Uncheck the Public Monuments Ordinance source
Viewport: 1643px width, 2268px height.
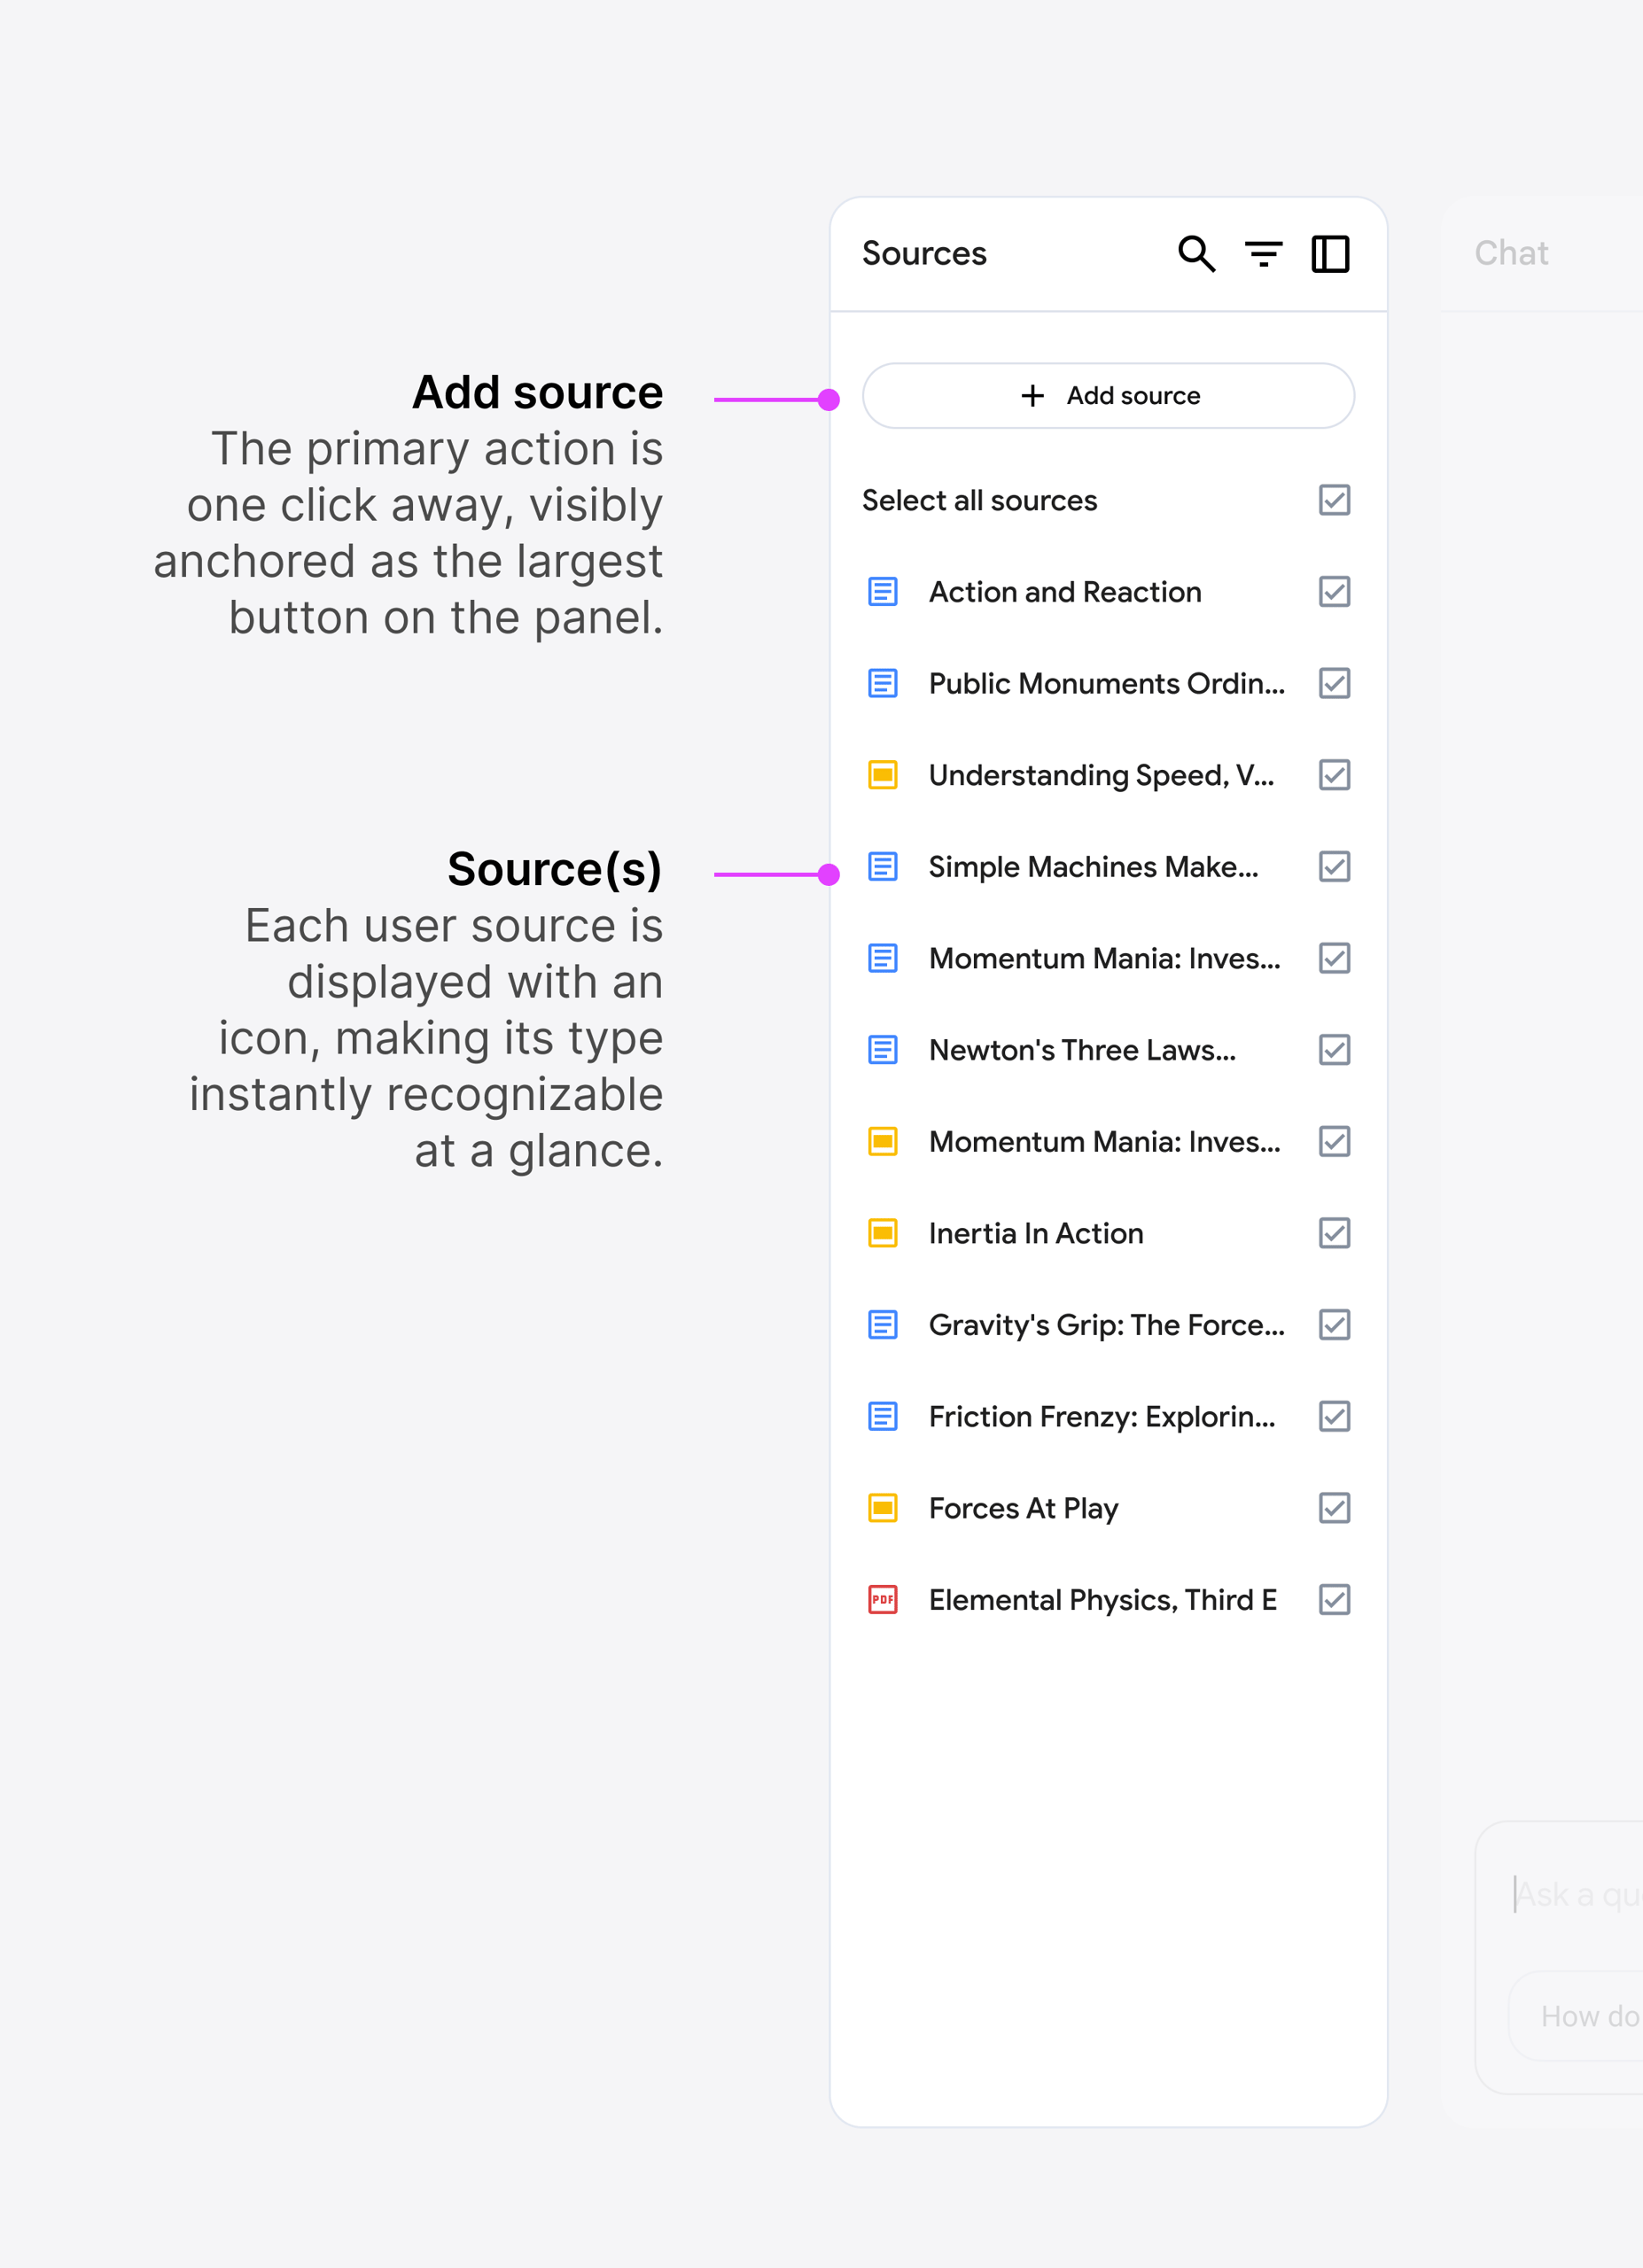click(x=1334, y=684)
